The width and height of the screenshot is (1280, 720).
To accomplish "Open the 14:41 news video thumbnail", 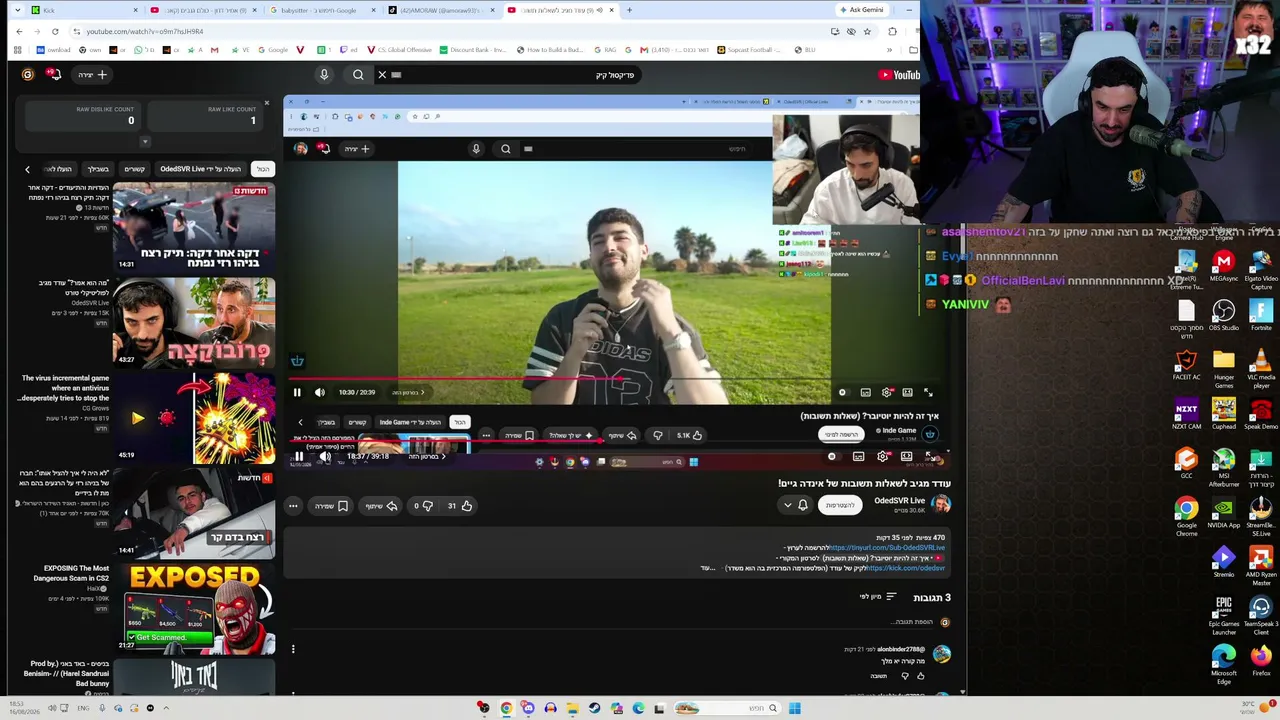I will [x=193, y=515].
